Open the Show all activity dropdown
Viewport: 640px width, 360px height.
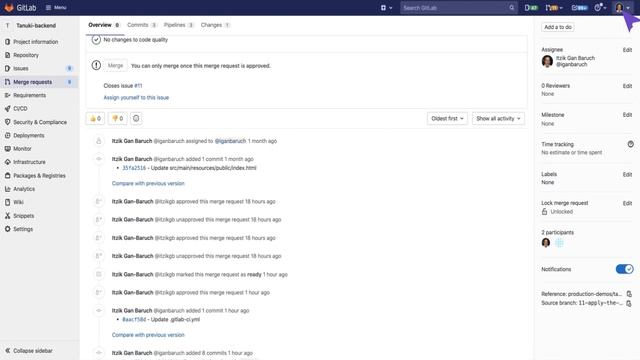[x=498, y=118]
